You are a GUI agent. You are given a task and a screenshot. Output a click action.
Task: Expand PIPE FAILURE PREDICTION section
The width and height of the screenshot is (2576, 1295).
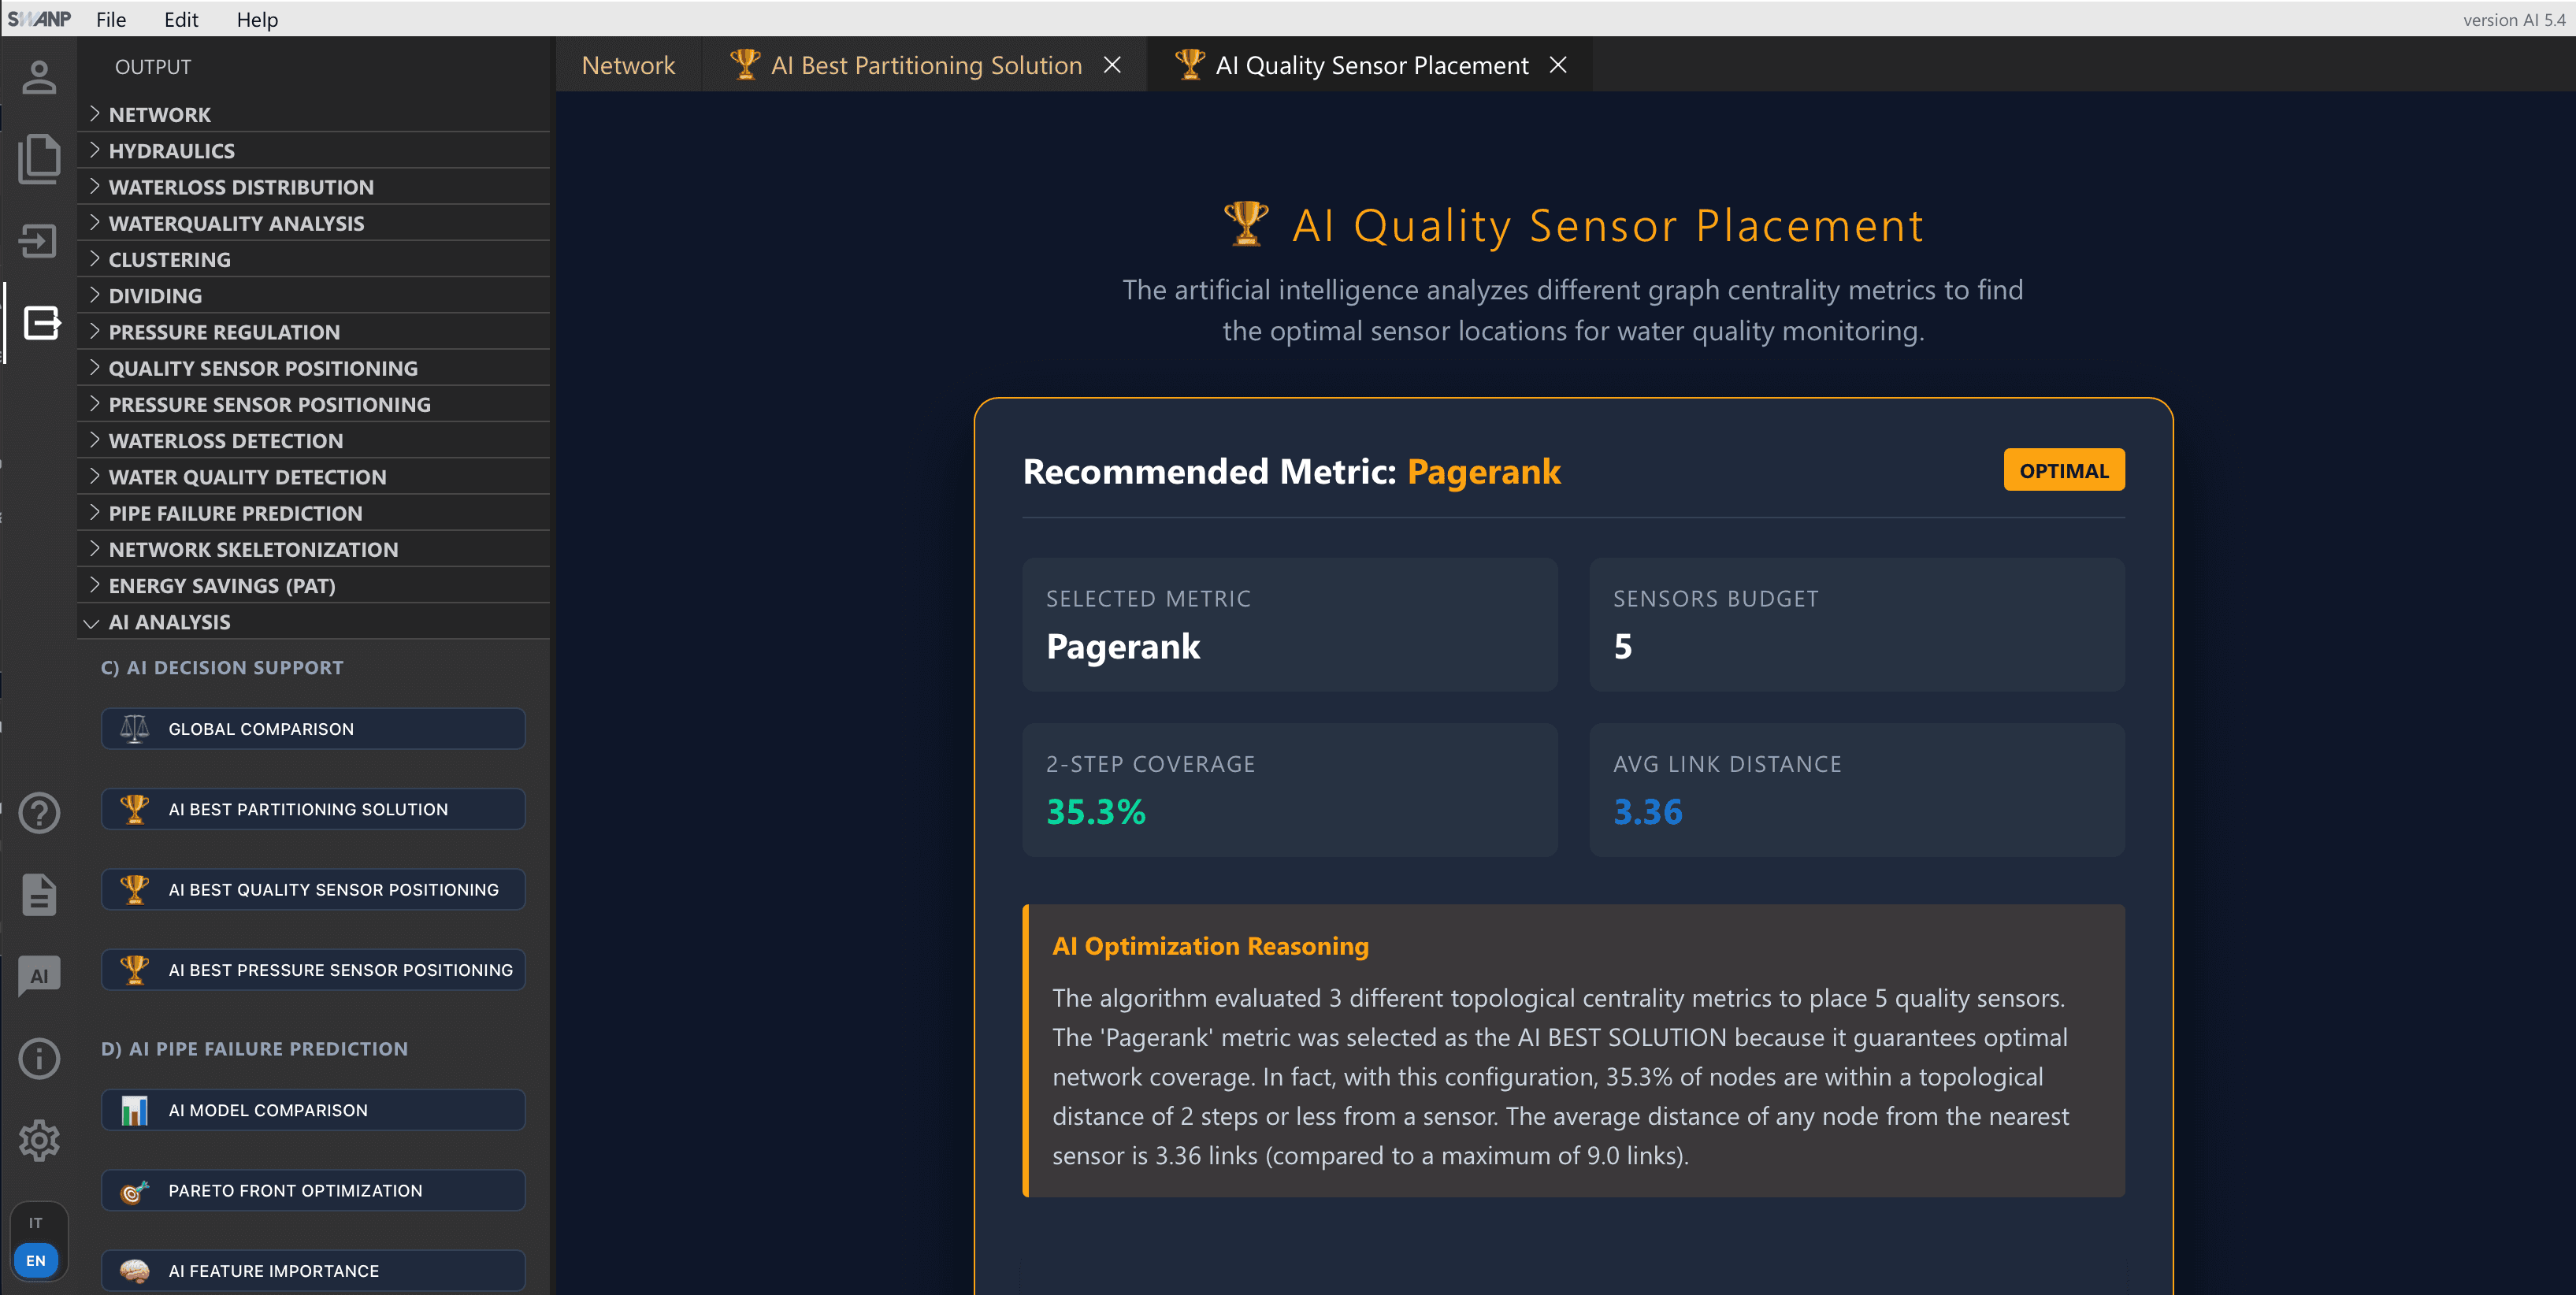pyautogui.click(x=313, y=513)
